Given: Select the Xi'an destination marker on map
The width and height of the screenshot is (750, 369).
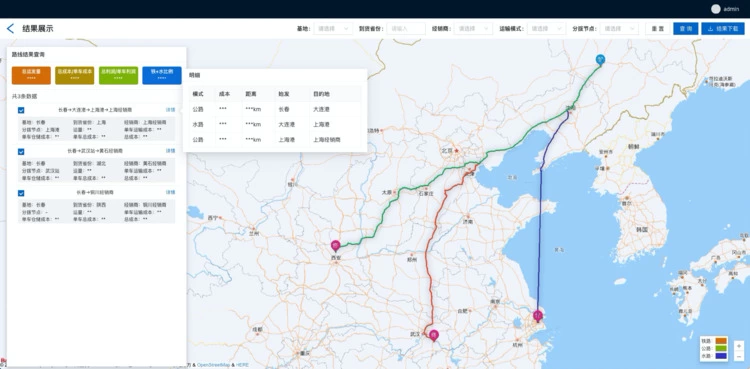Looking at the screenshot, I should click(x=335, y=246).
